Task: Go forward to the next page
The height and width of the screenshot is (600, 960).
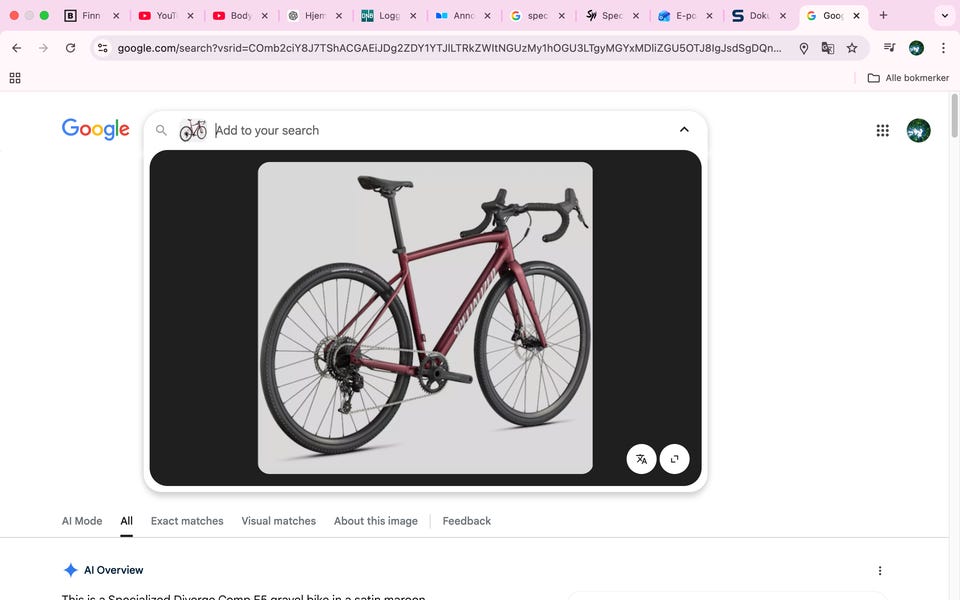Action: pyautogui.click(x=43, y=48)
